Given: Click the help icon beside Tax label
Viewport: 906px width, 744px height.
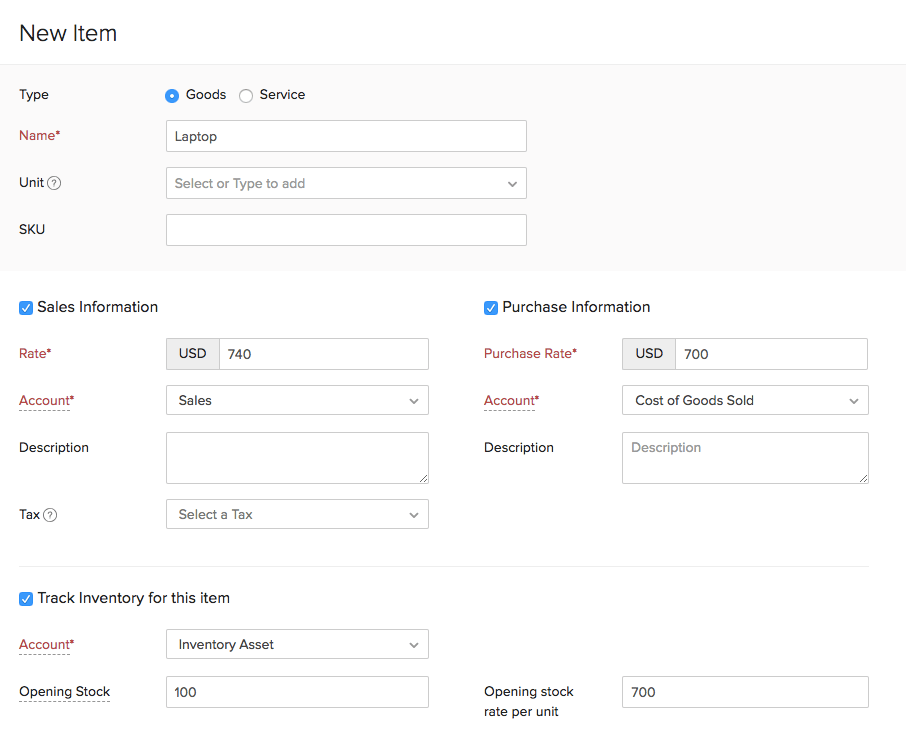Looking at the screenshot, I should 50,515.
